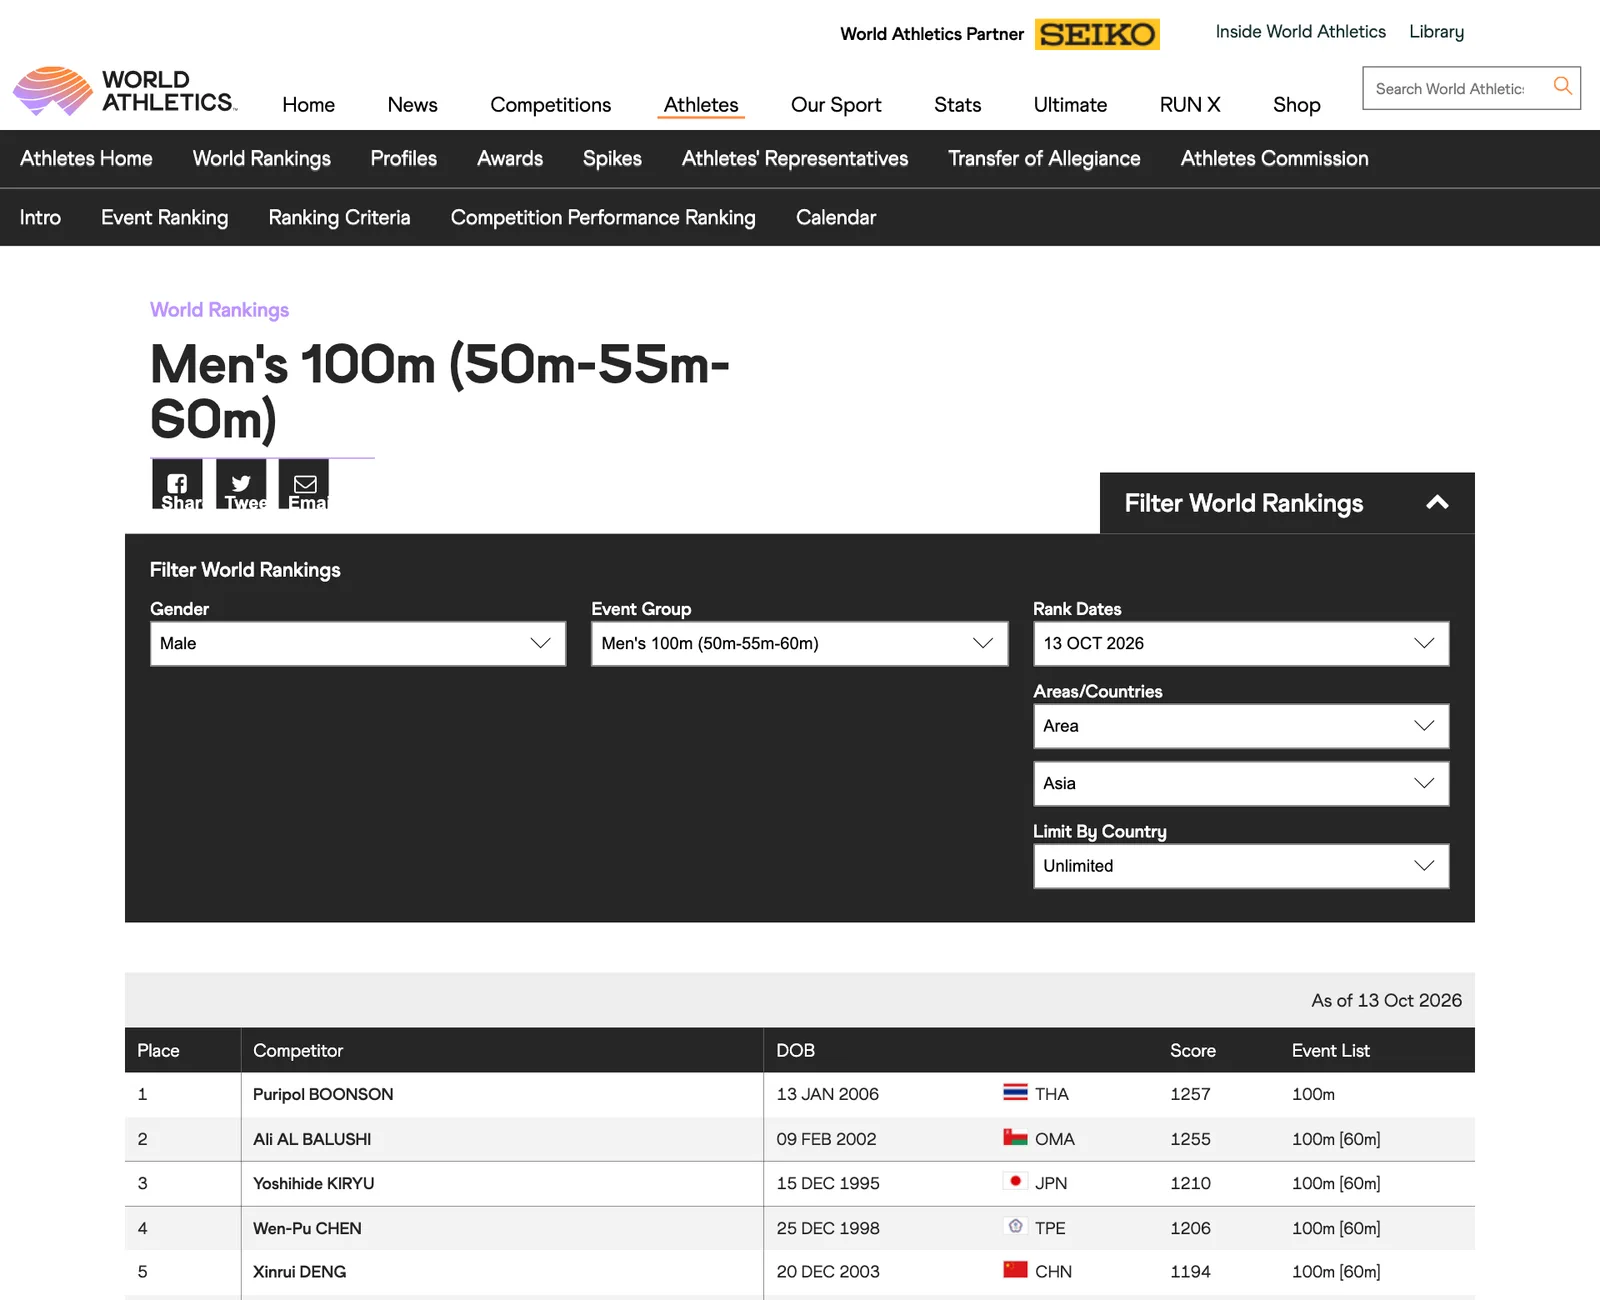Screen dimensions: 1600x1300
Task: Open Rank Dates dropdown 13 OCT 2026
Action: (1241, 644)
